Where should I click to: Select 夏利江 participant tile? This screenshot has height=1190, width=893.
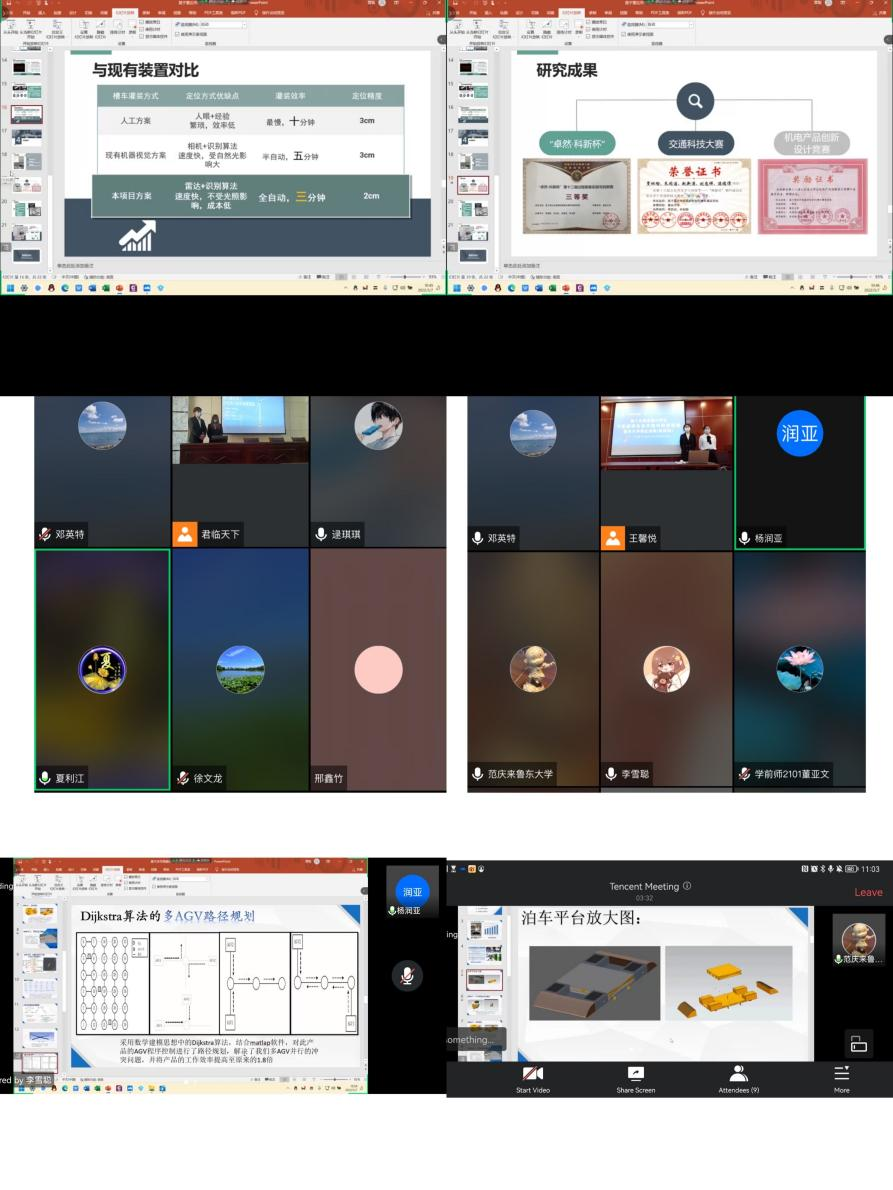pos(102,669)
